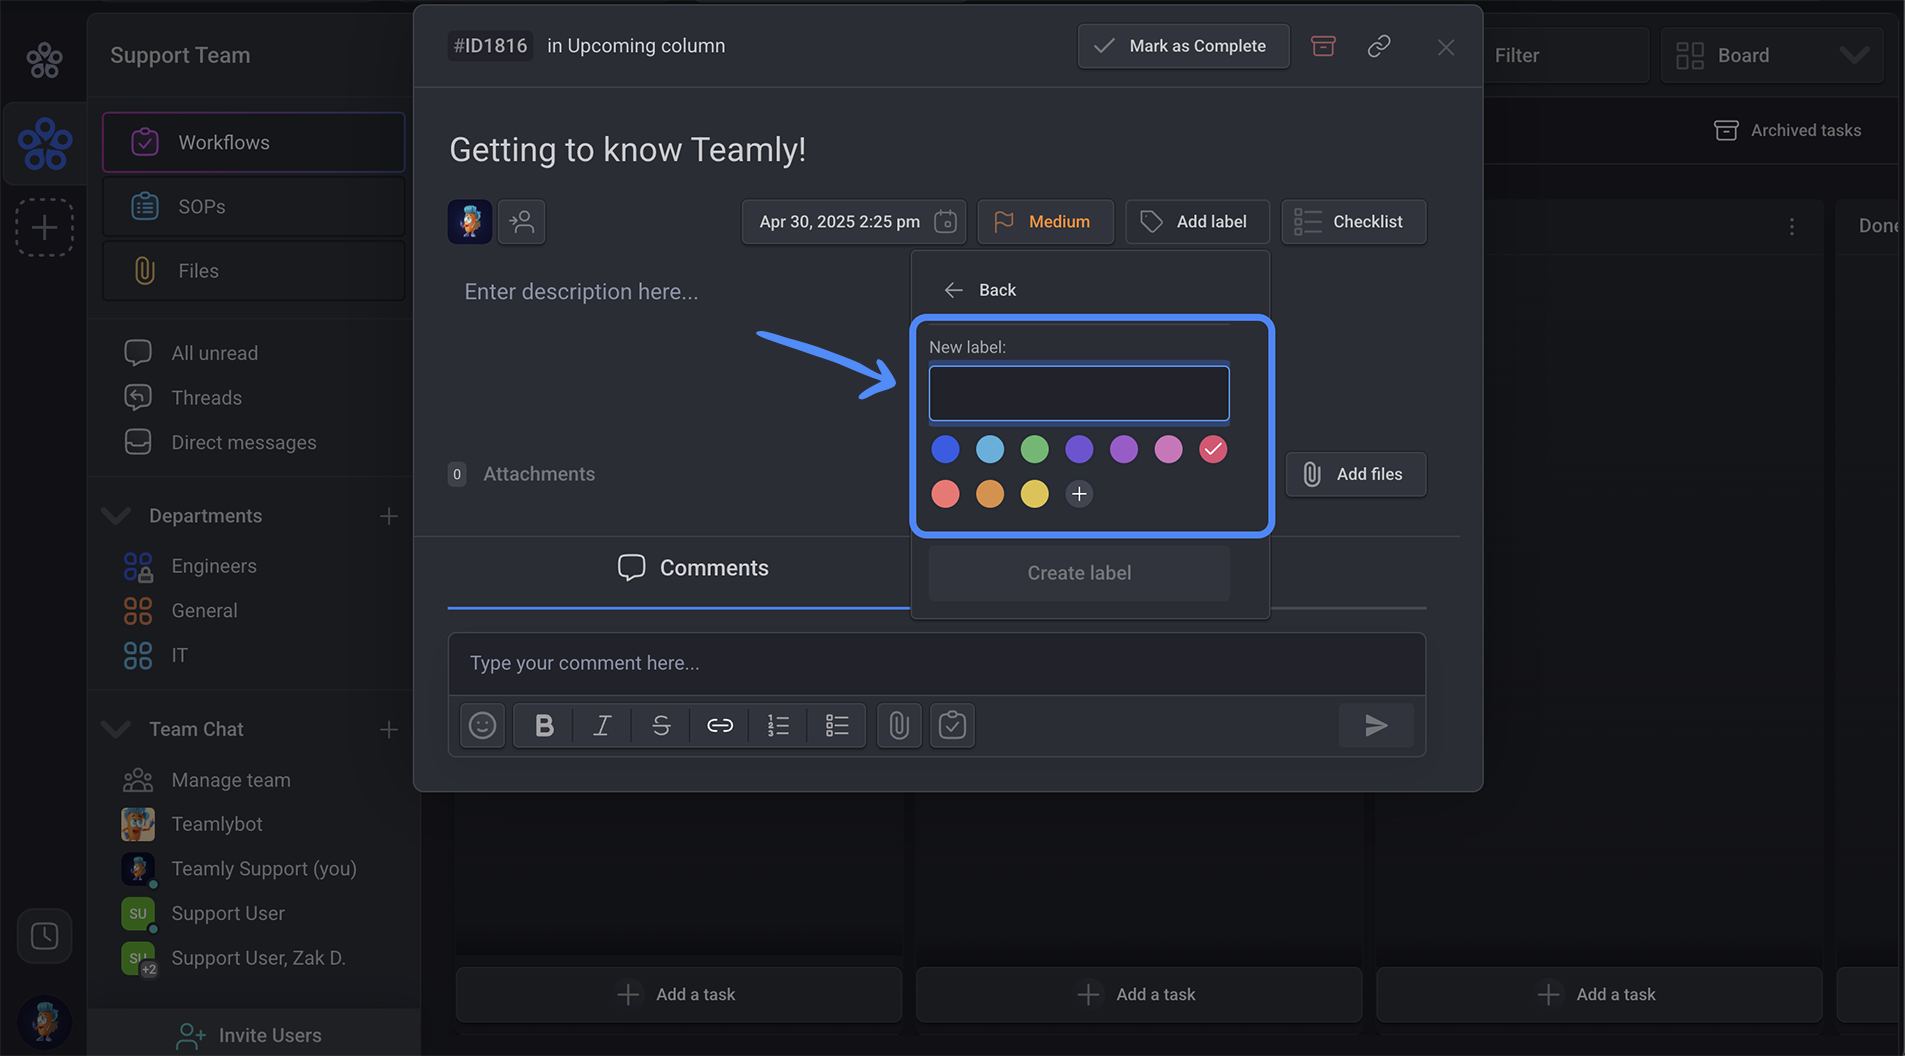Choose the orange label color
Screen dimensions: 1905x1056
point(990,494)
